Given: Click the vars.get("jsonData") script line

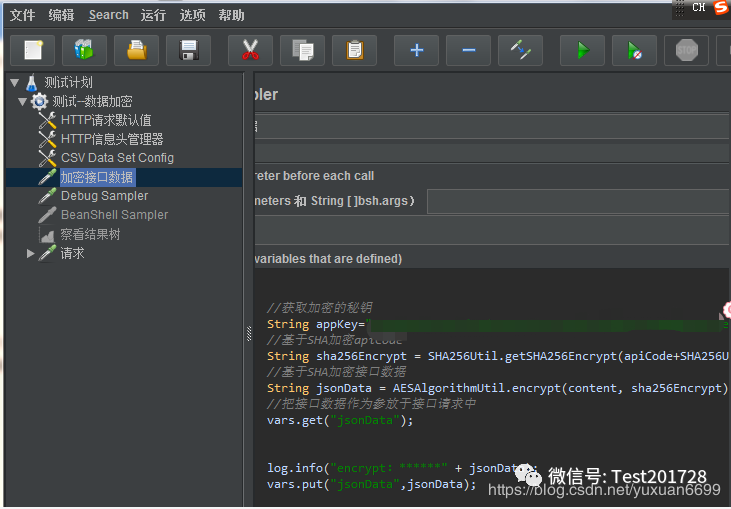Looking at the screenshot, I should [x=340, y=420].
